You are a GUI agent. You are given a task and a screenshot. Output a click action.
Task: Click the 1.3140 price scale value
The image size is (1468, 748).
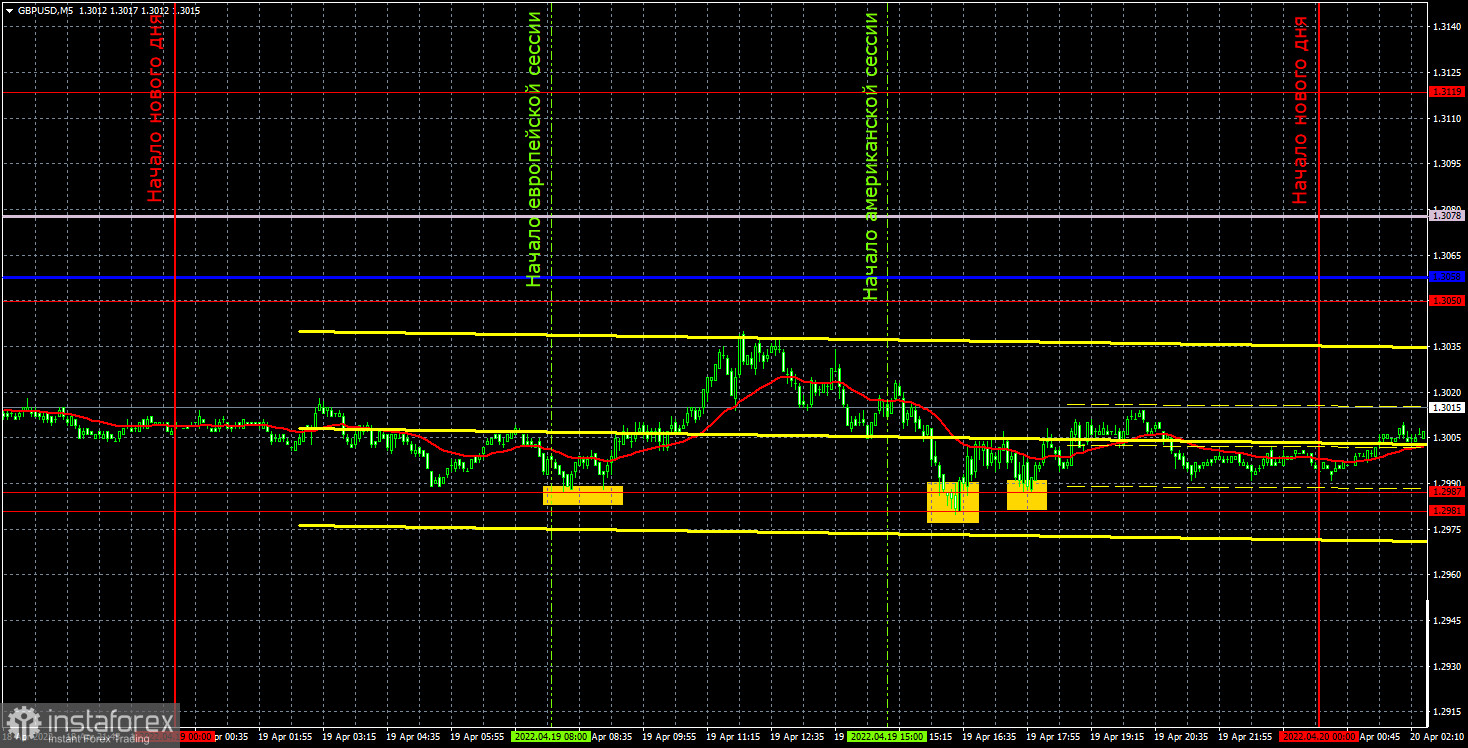tap(1446, 27)
